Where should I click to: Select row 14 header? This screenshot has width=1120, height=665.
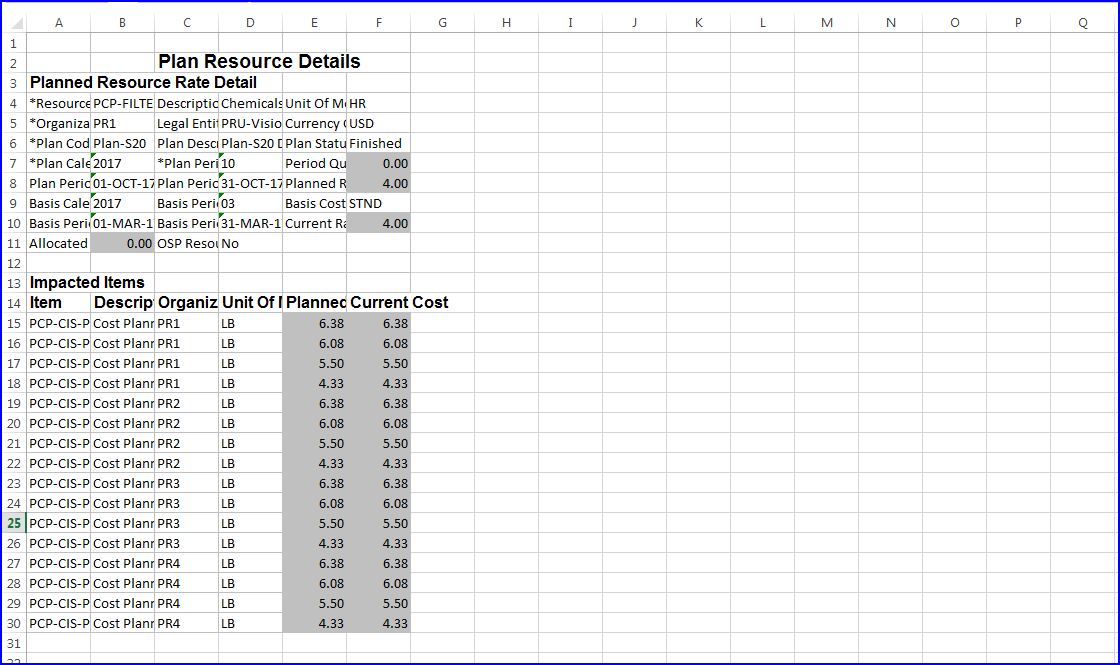click(x=14, y=303)
